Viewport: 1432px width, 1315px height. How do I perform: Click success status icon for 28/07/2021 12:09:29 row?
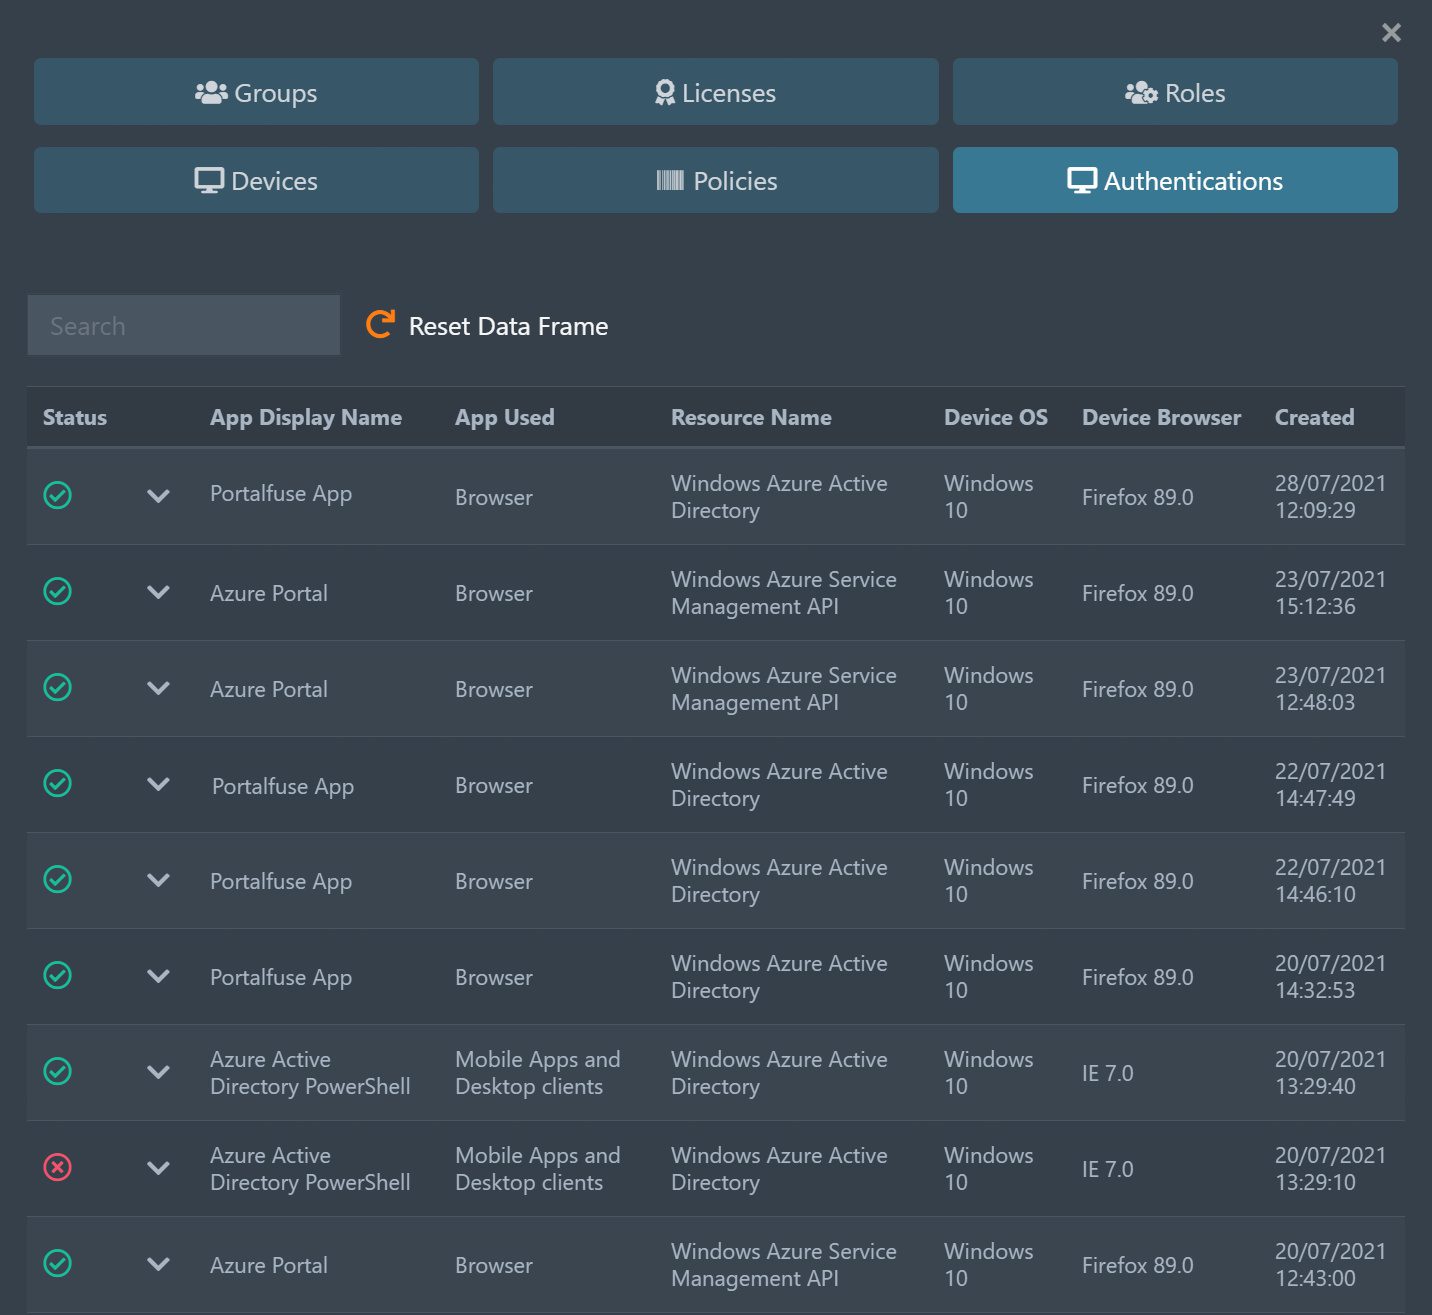click(x=58, y=495)
